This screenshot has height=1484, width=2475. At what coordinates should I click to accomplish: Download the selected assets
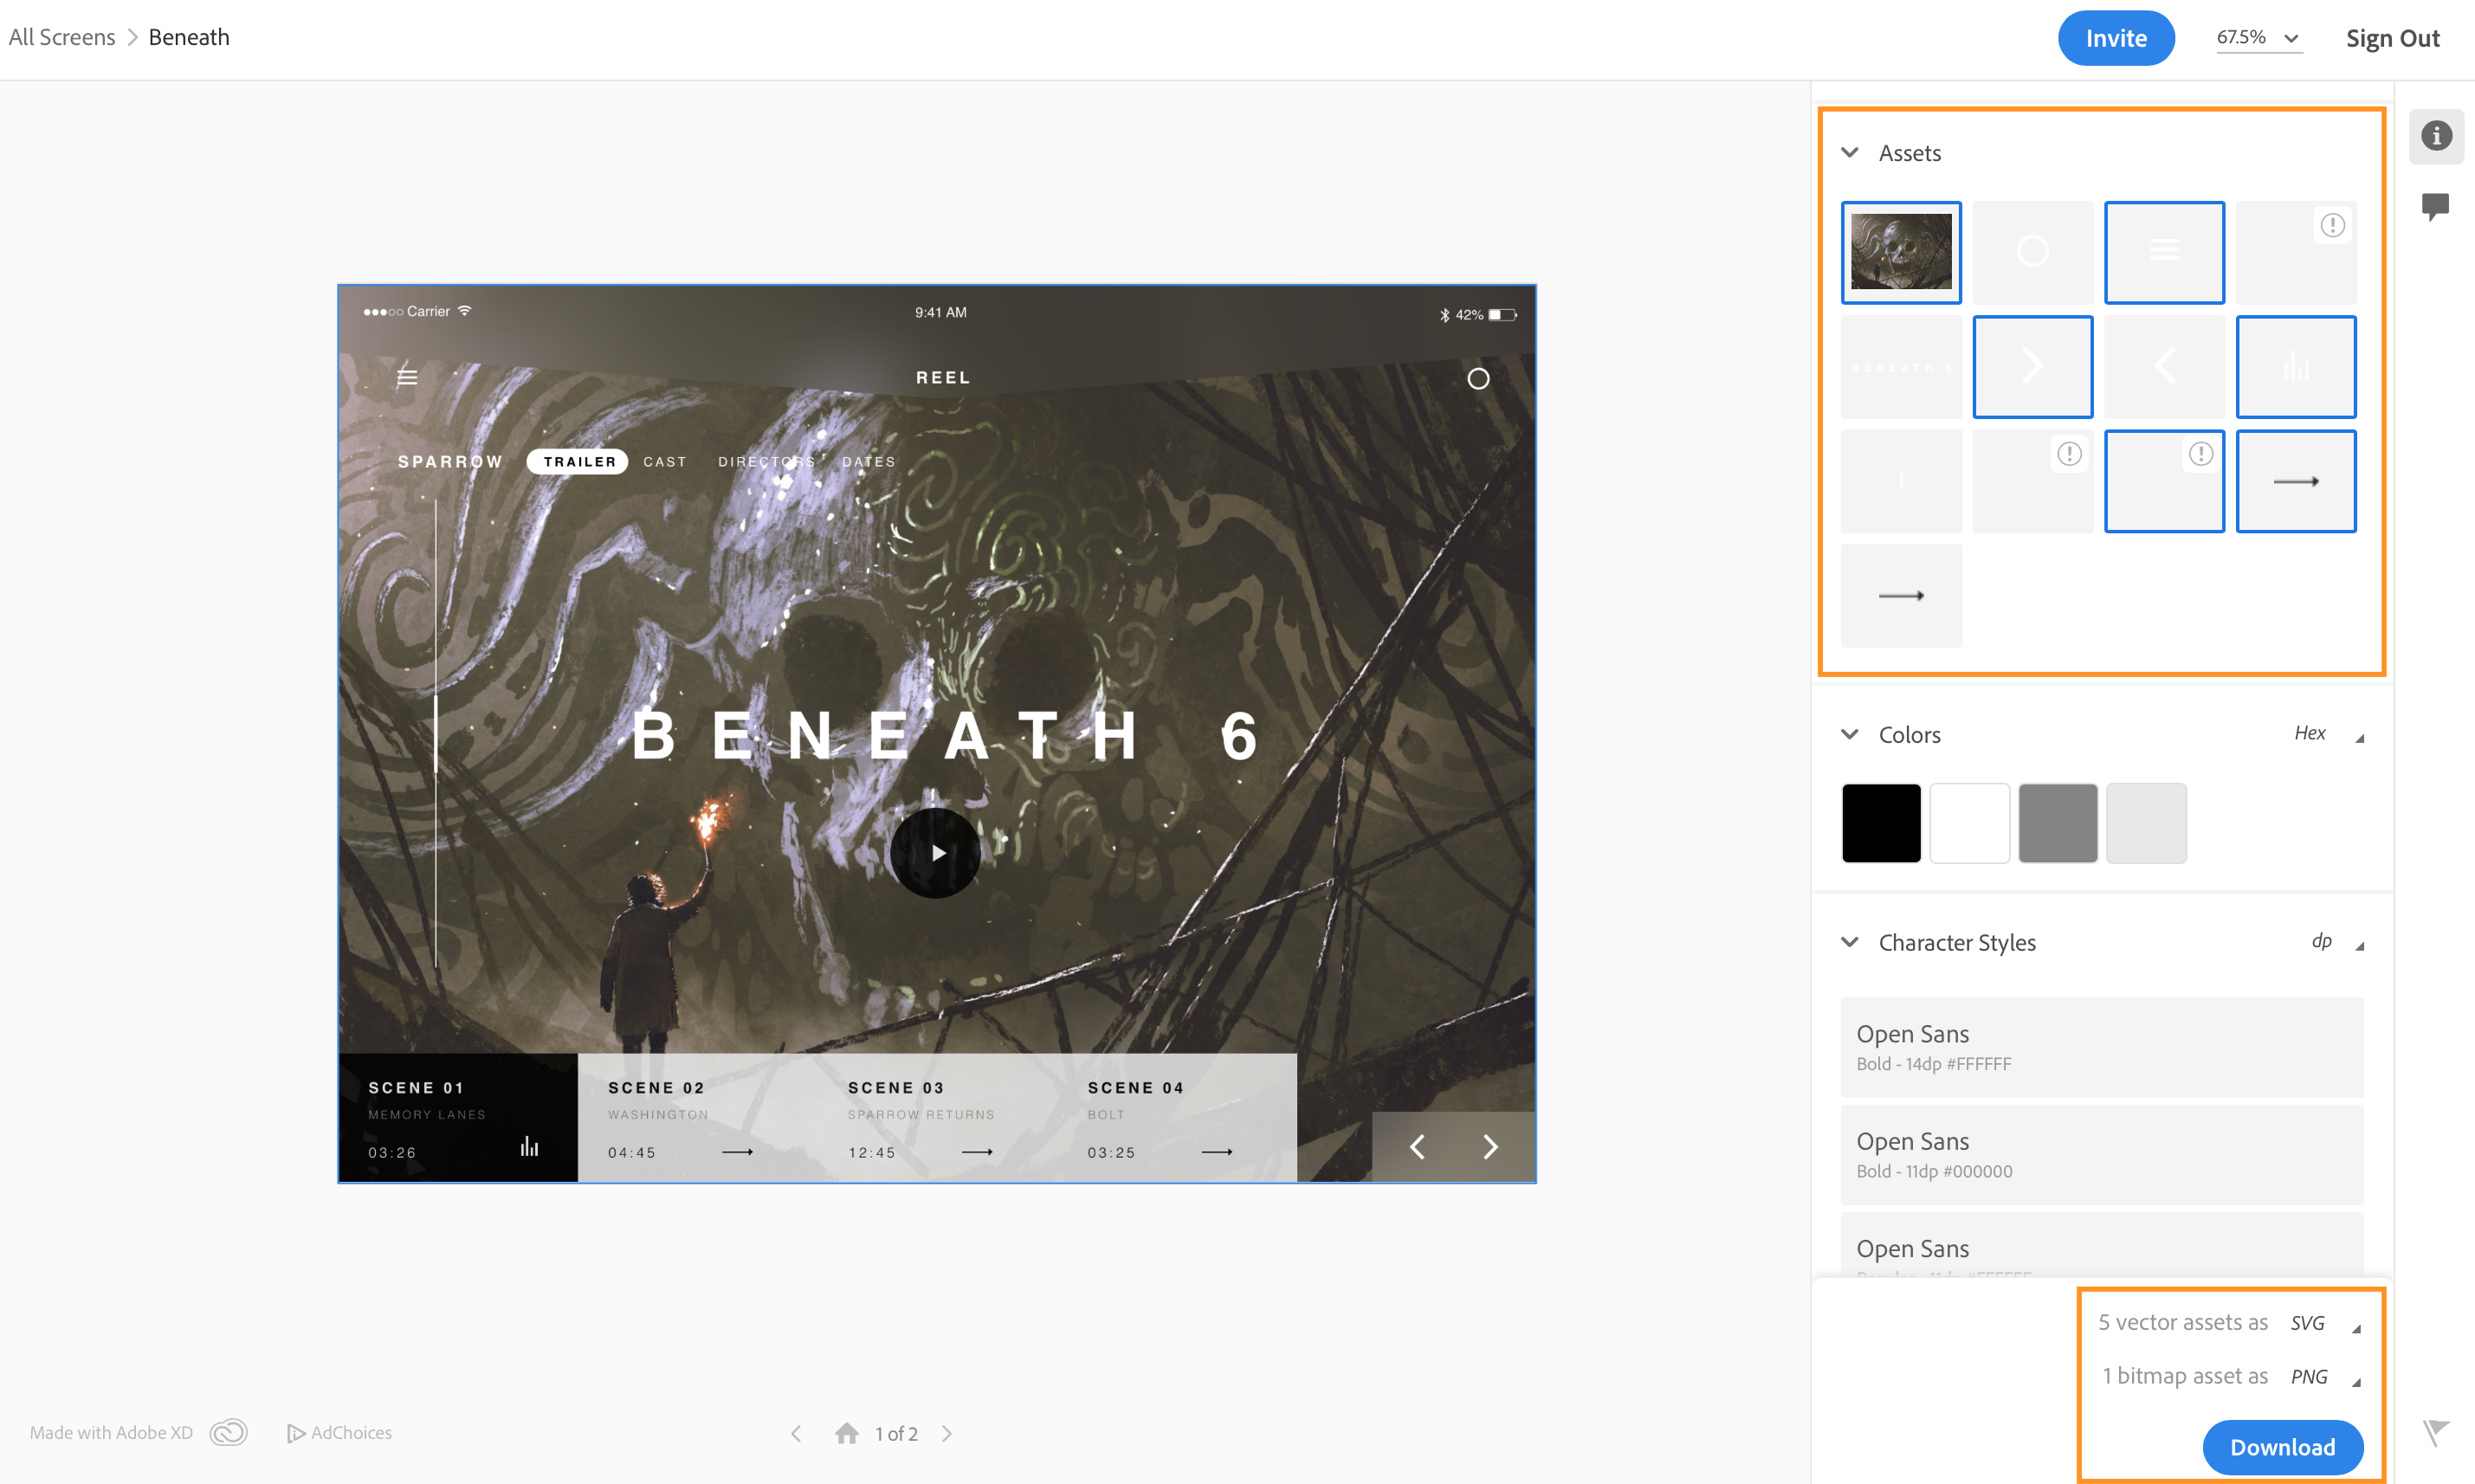2282,1447
